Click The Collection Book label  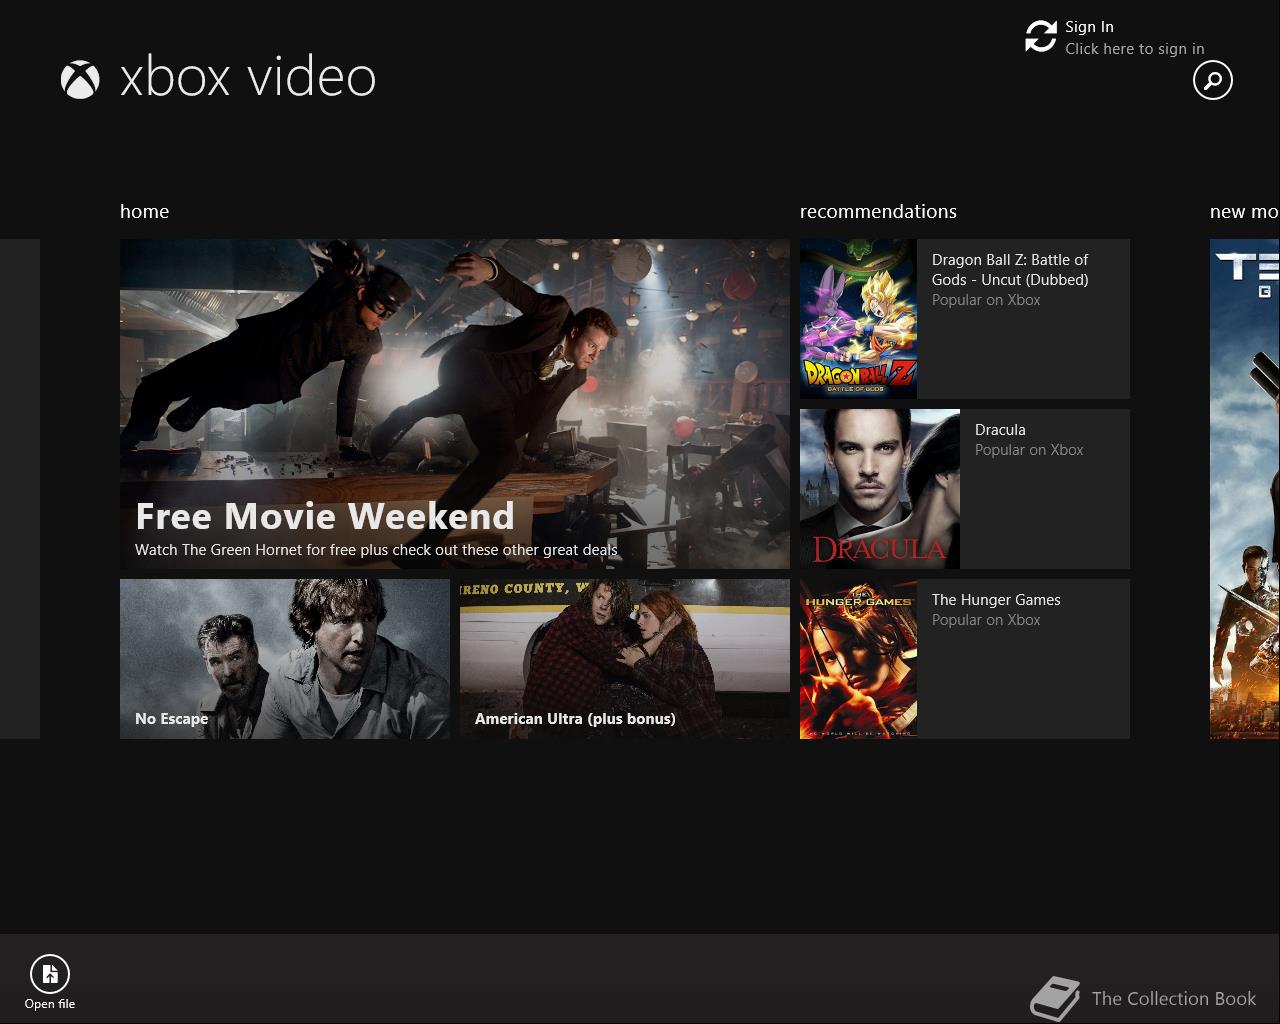click(x=1174, y=999)
